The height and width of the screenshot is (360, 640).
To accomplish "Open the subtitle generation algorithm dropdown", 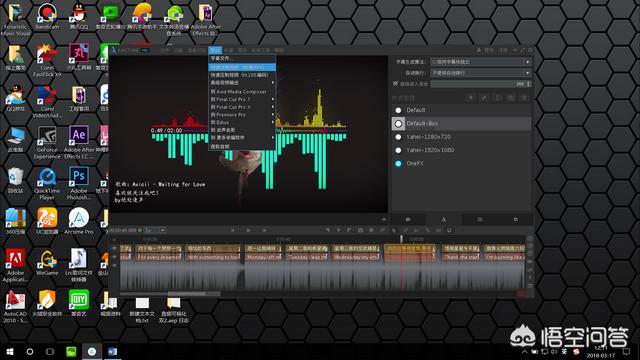I will point(480,62).
